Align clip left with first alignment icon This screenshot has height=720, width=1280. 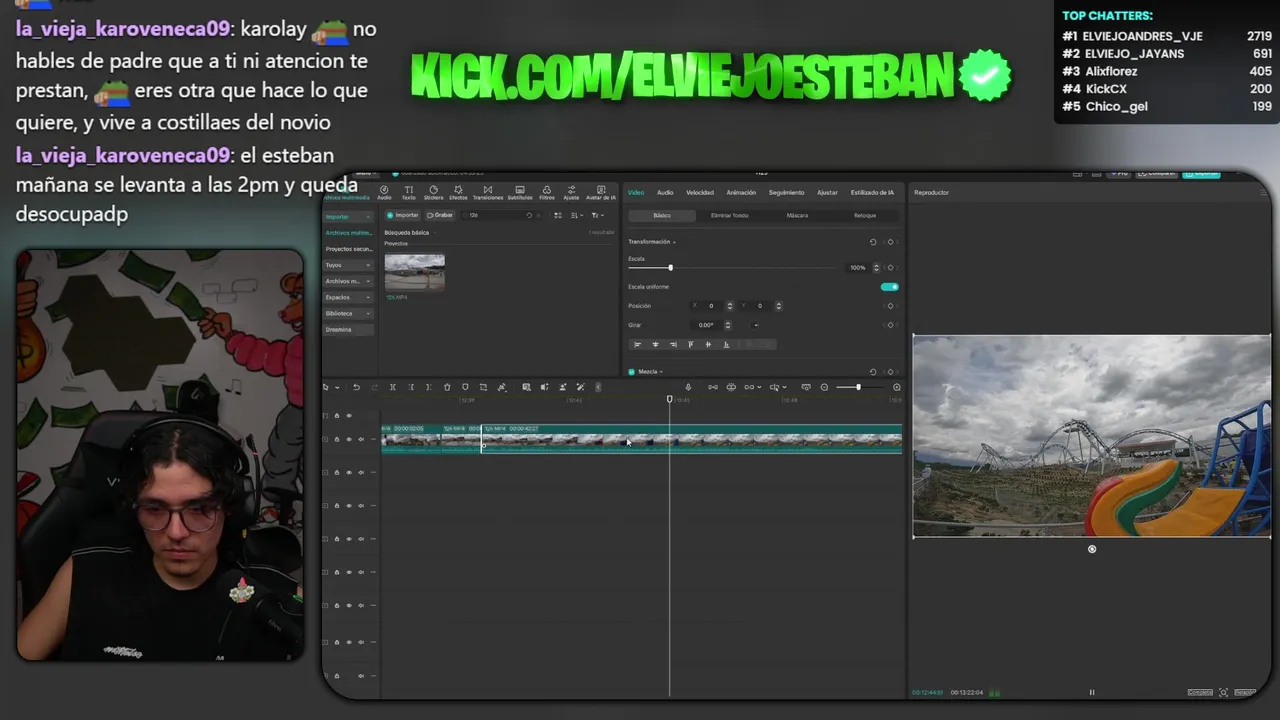(x=638, y=344)
